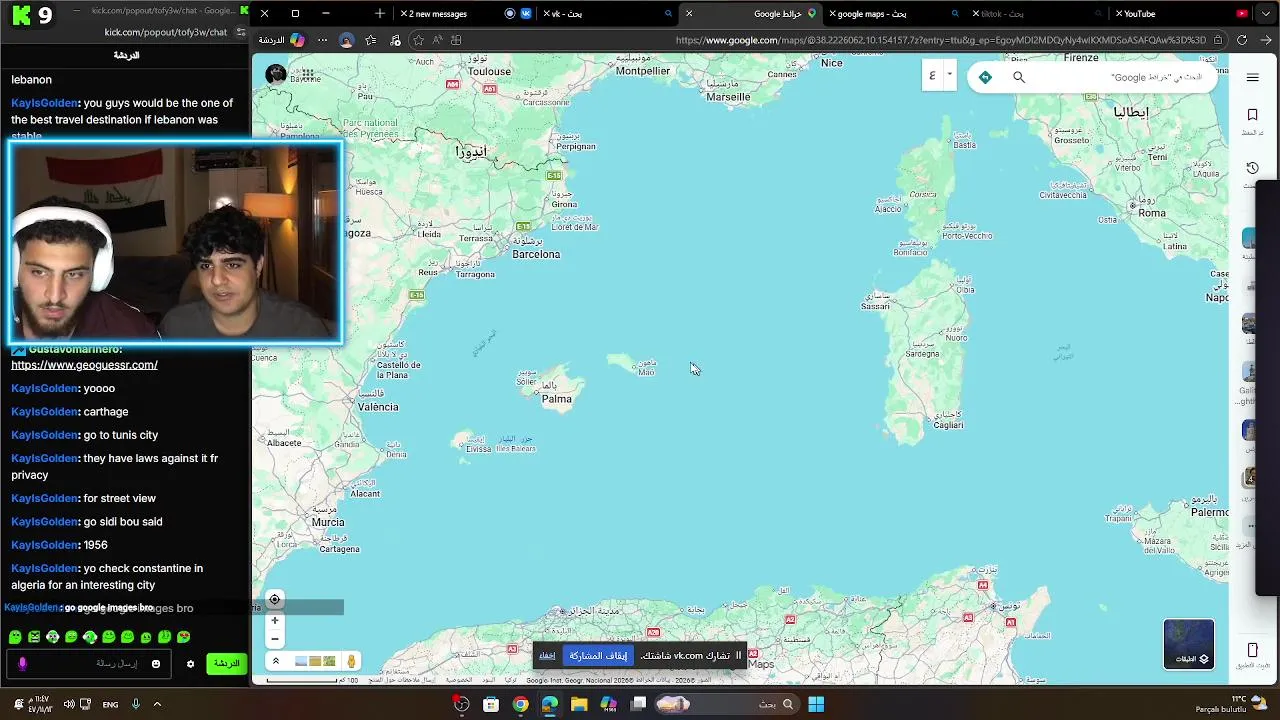Open Google Chrome from taskbar
The height and width of the screenshot is (720, 1280).
520,704
